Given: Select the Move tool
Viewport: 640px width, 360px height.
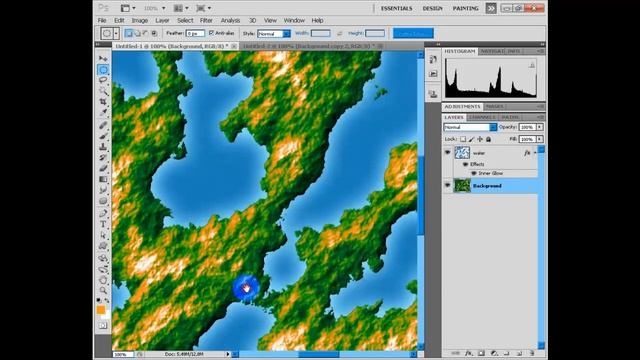Looking at the screenshot, I should [103, 59].
